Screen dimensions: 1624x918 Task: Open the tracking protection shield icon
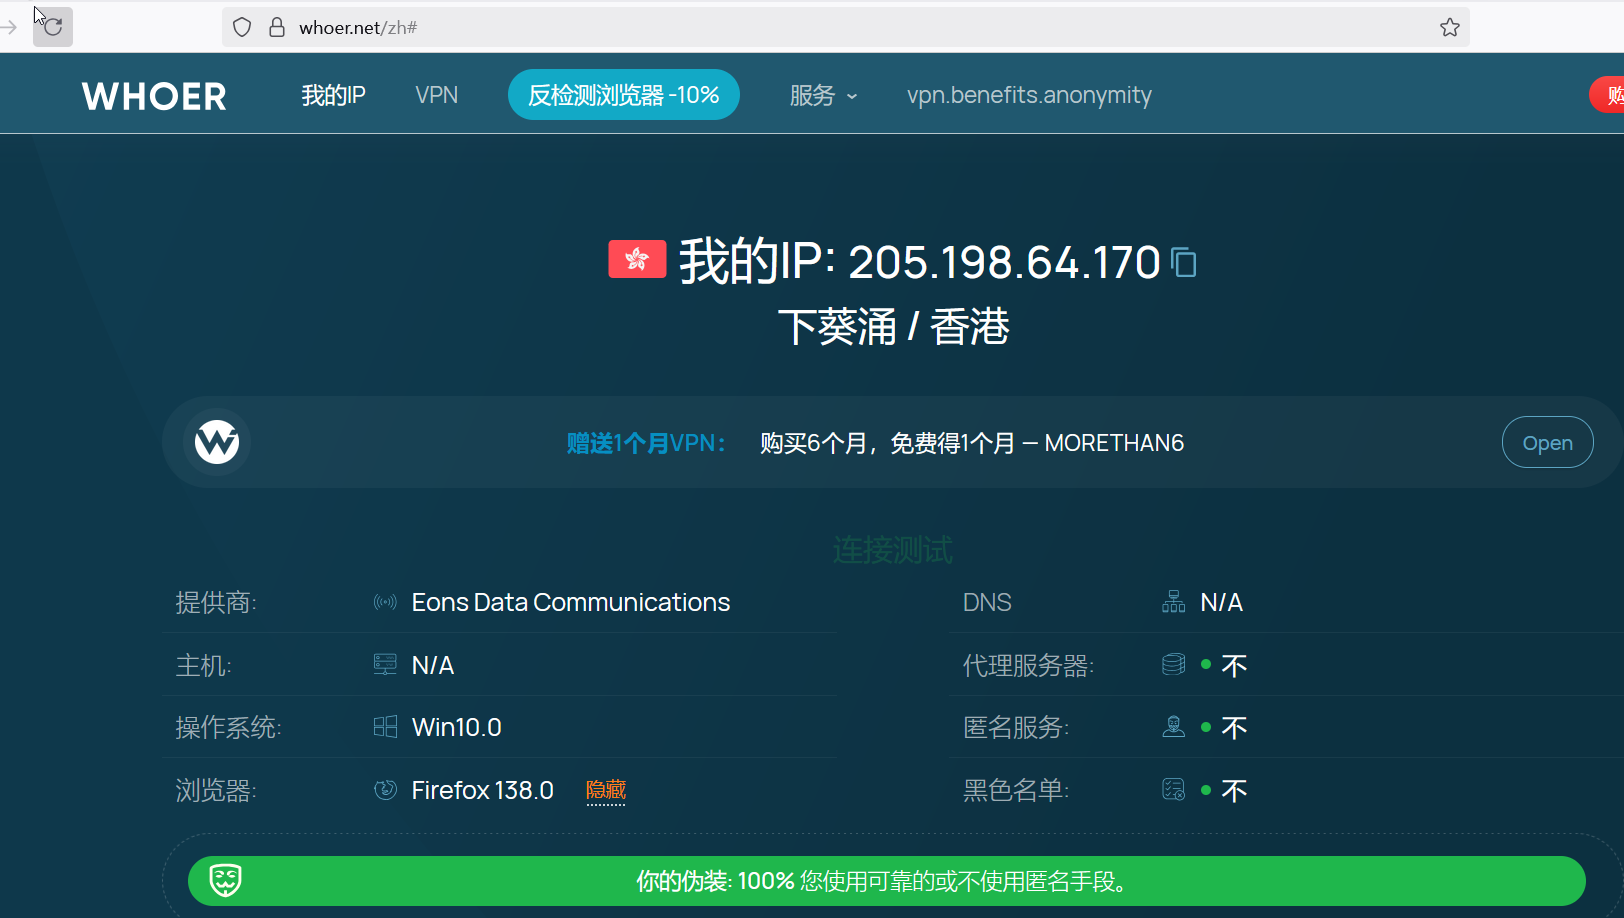[x=242, y=27]
